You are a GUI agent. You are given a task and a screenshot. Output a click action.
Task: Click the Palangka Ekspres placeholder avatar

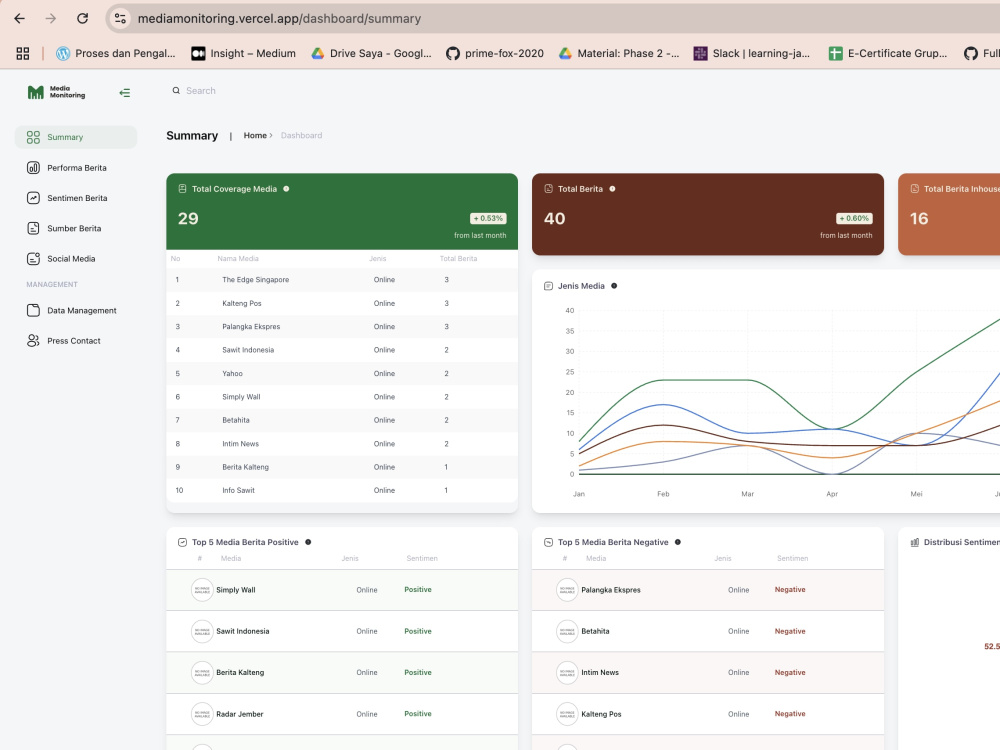(567, 590)
